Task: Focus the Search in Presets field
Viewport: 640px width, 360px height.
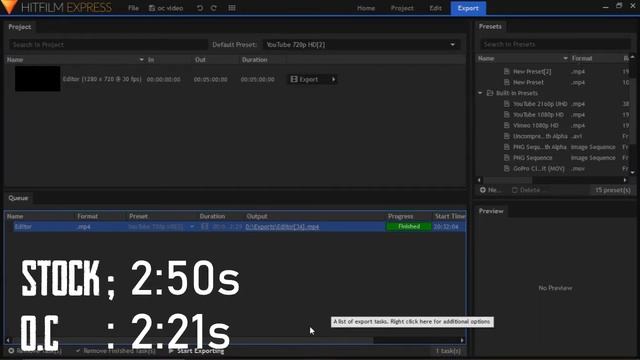Action: [x=555, y=44]
